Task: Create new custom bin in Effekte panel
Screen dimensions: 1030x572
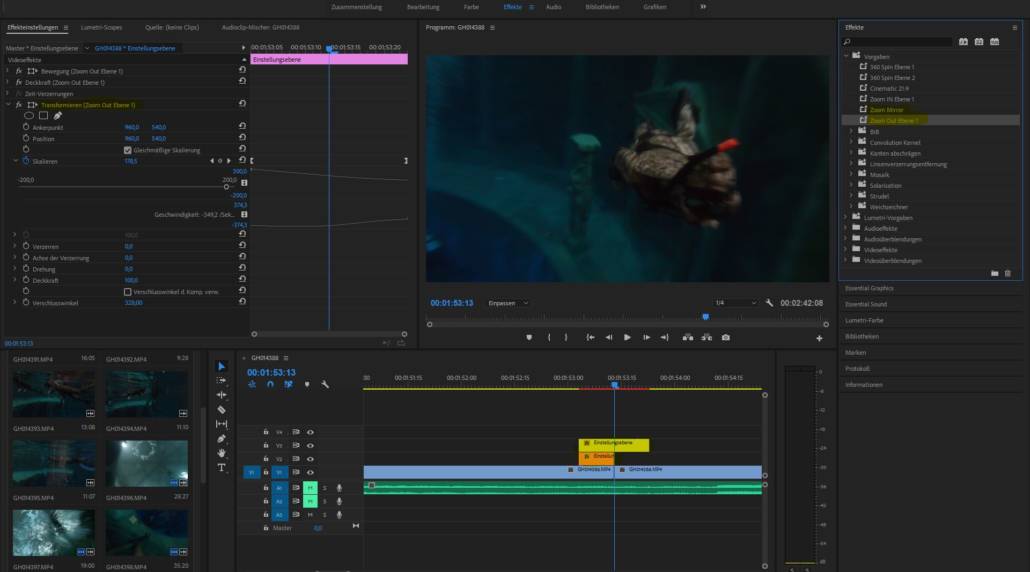Action: pyautogui.click(x=995, y=273)
